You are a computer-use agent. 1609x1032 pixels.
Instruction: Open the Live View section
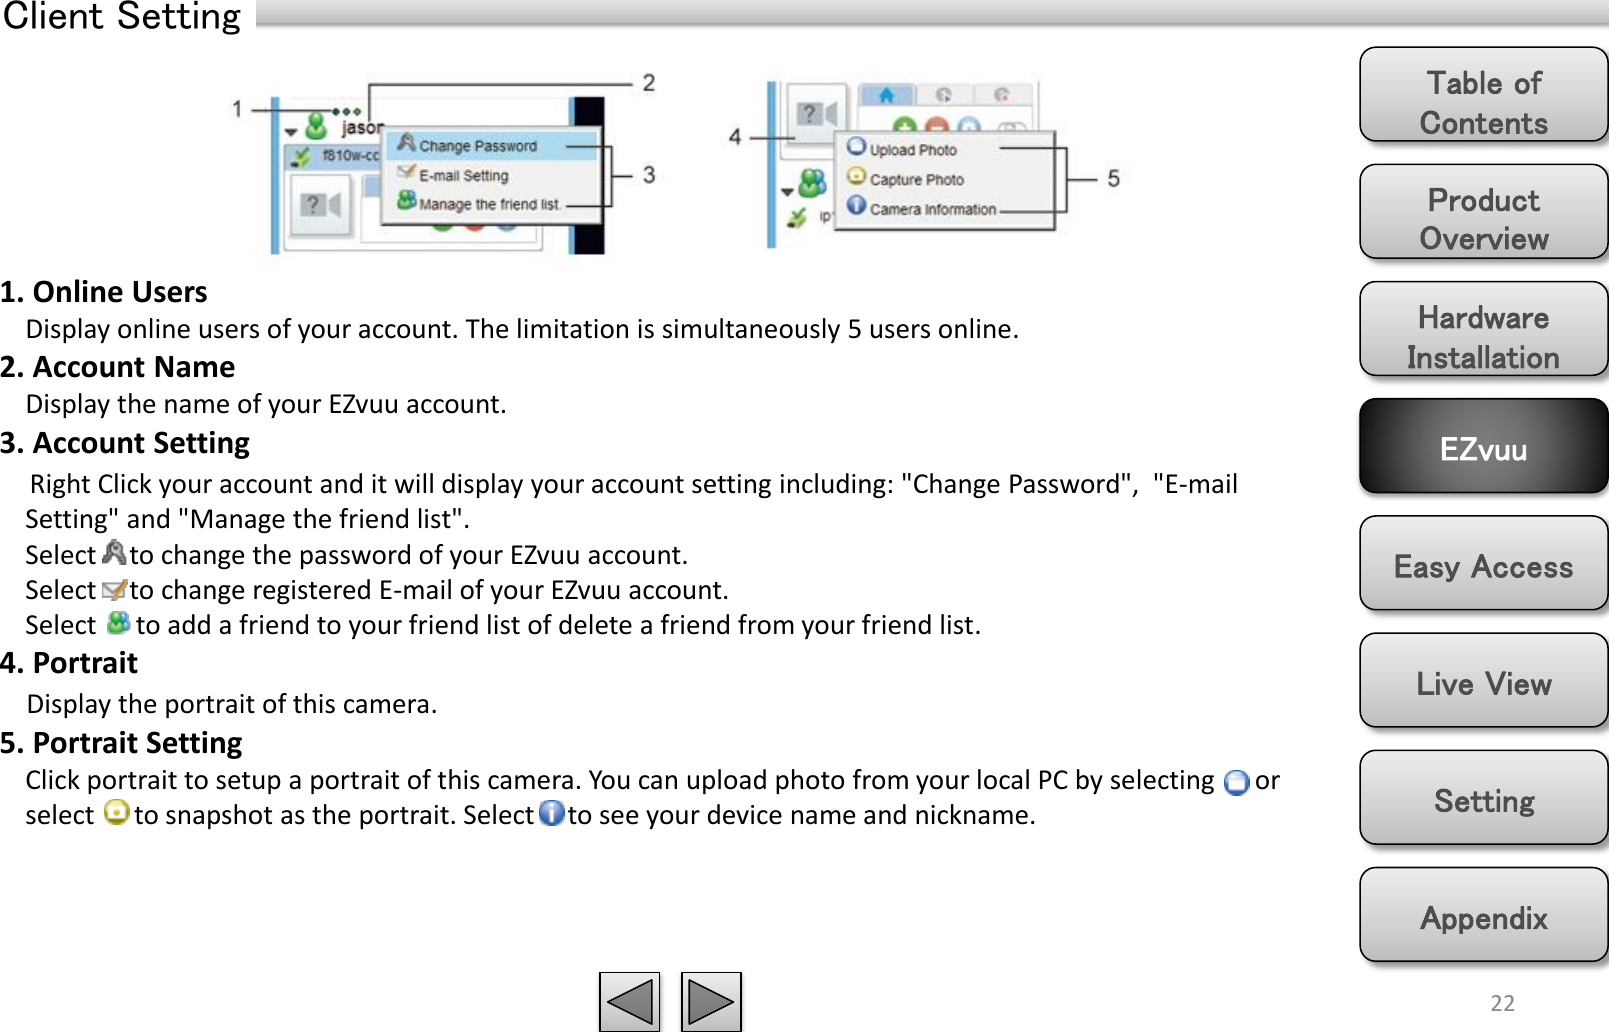pyautogui.click(x=1483, y=680)
